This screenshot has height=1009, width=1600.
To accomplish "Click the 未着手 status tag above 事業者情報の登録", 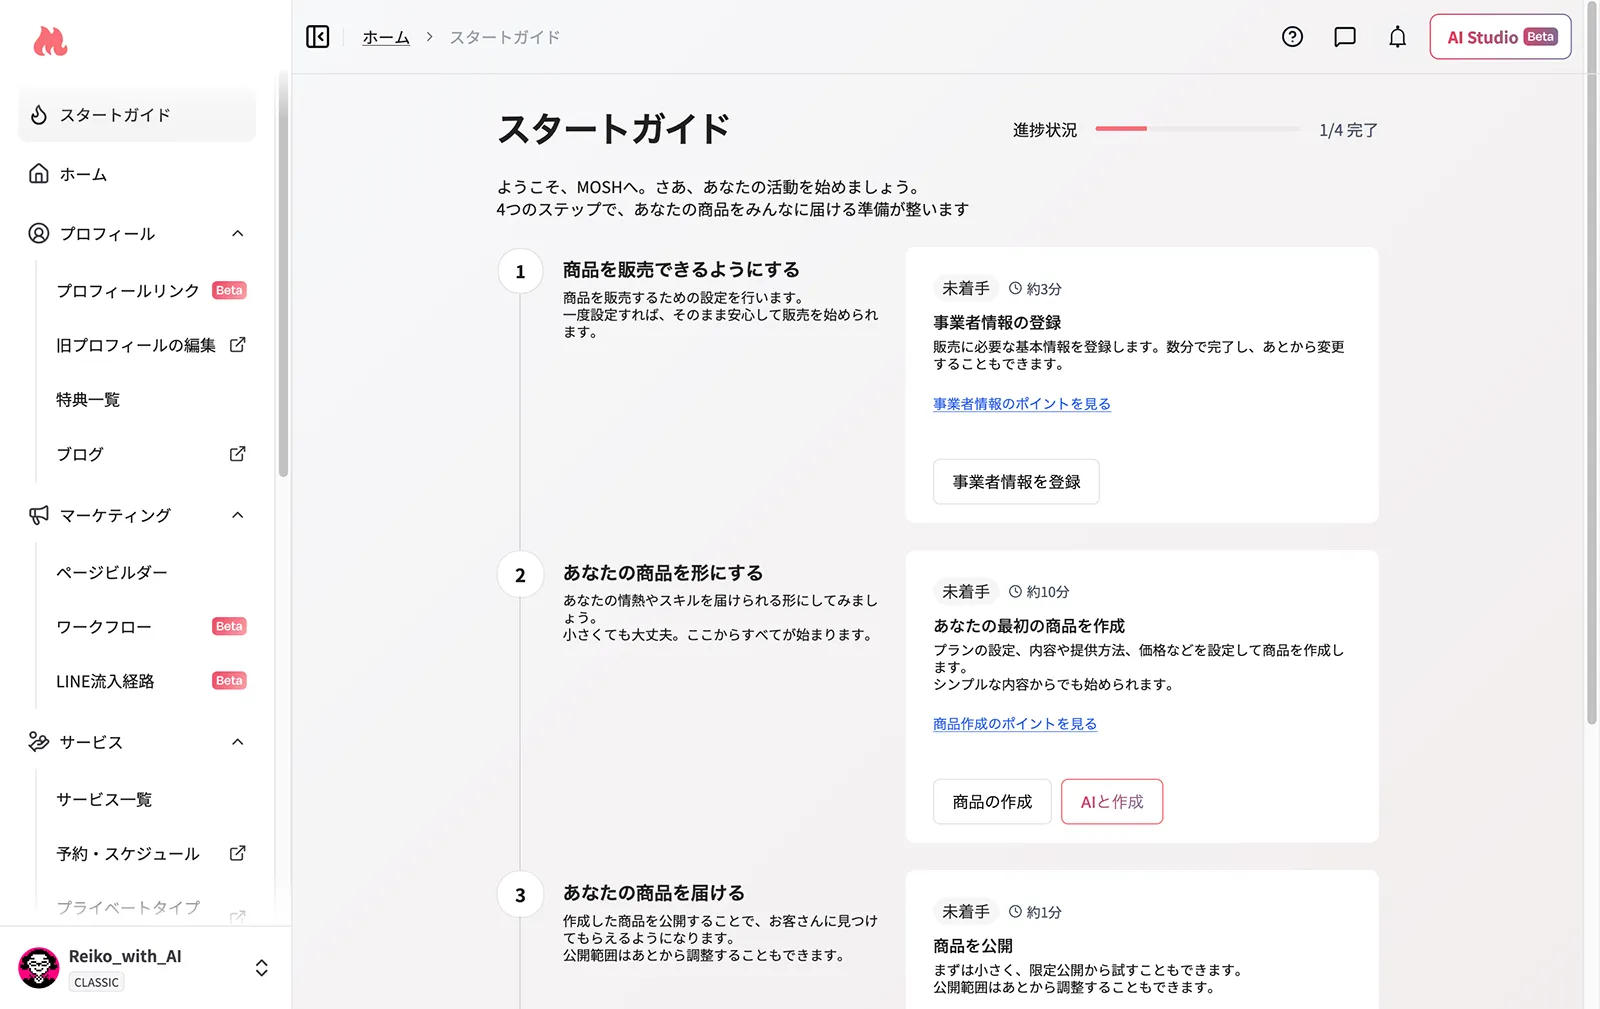I will tap(966, 288).
